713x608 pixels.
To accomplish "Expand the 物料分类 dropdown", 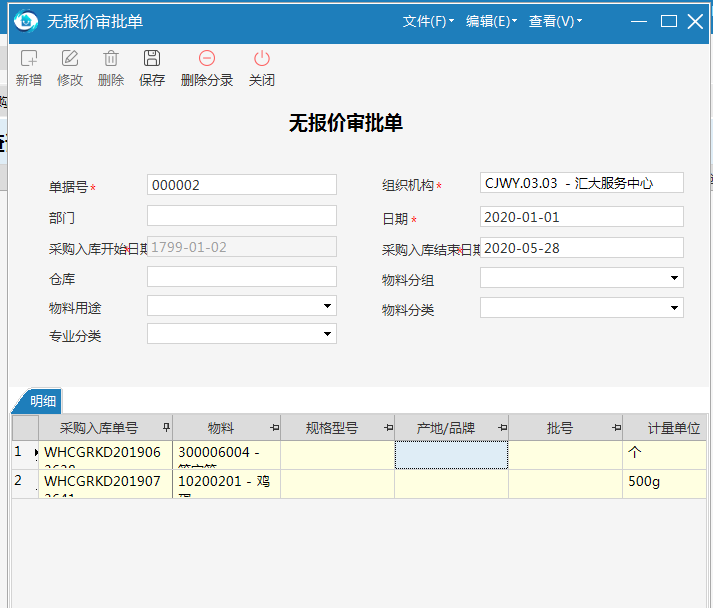I will coord(674,308).
